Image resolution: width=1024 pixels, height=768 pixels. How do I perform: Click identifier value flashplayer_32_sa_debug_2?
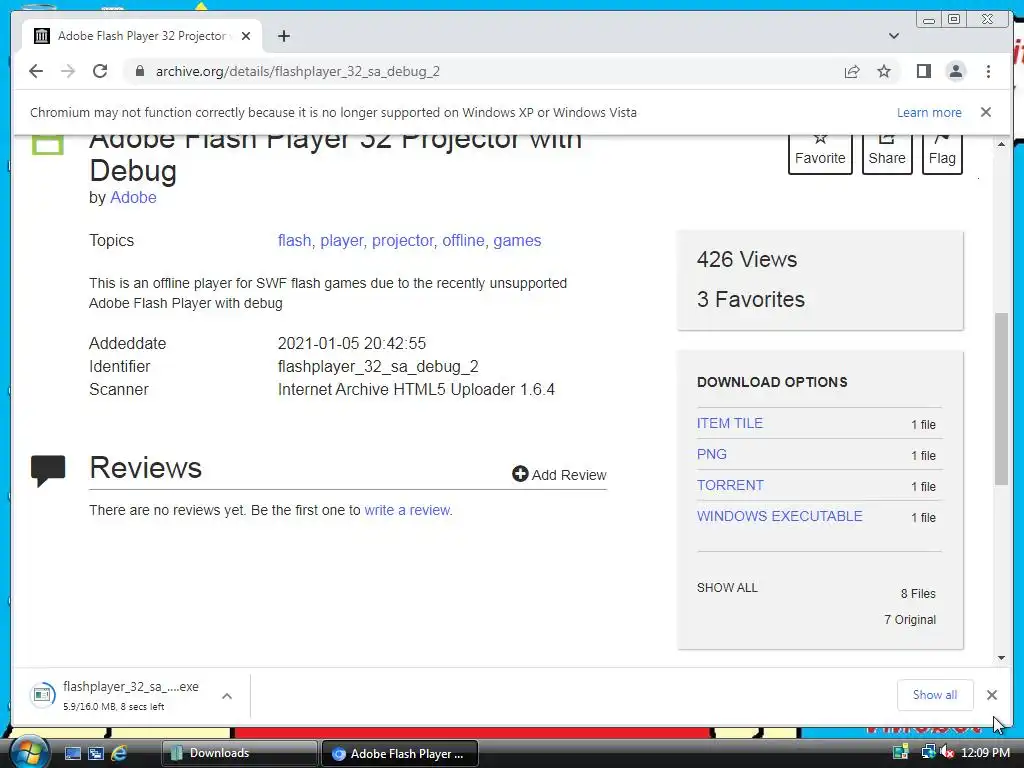click(378, 366)
